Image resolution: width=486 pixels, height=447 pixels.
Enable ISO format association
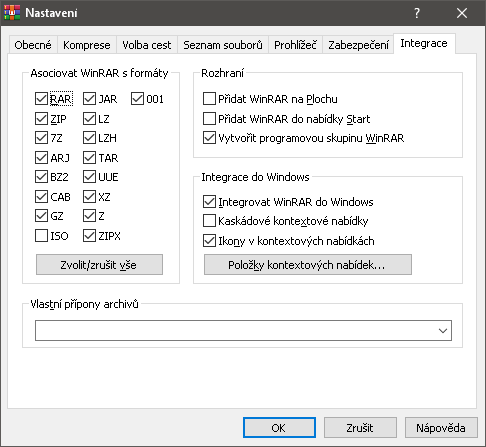click(x=41, y=236)
